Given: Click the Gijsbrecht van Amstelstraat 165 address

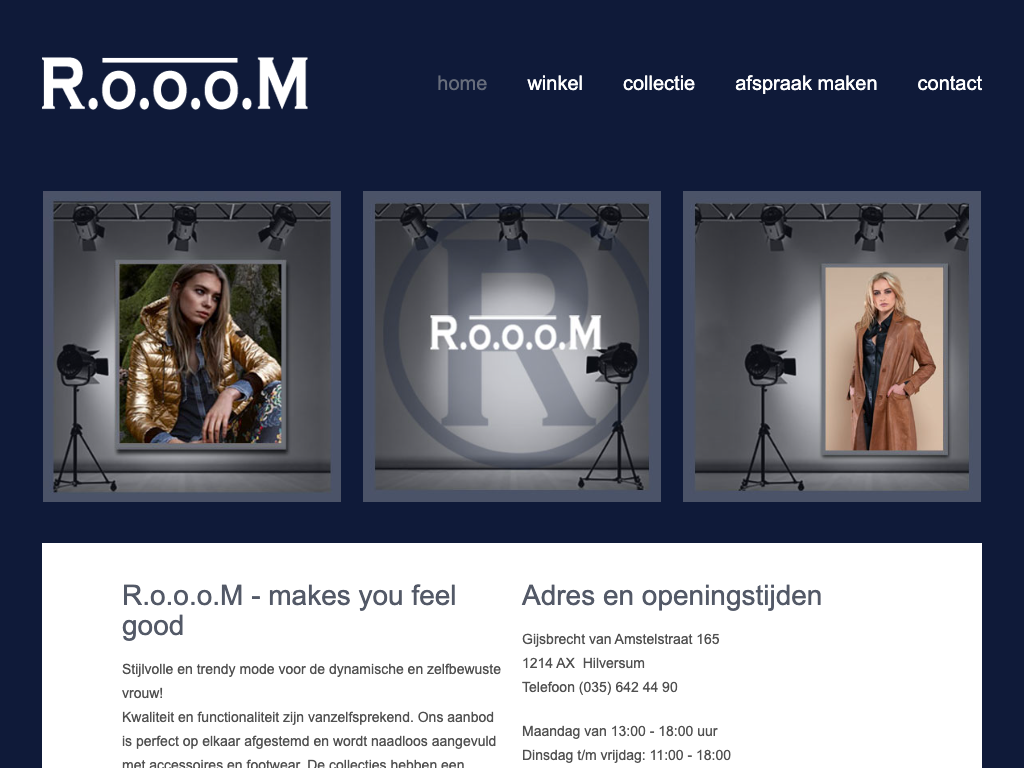Looking at the screenshot, I should [620, 639].
